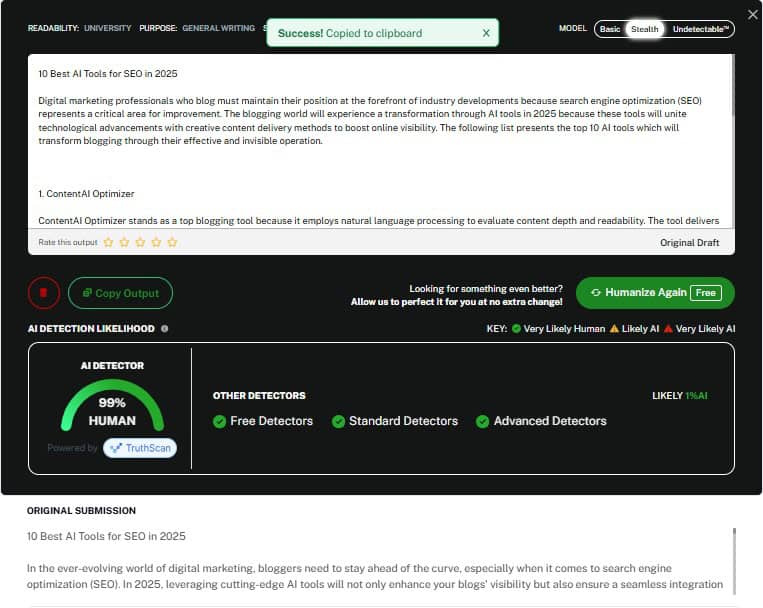Click the AI Detection Likelihood info icon
Viewport: 763px width, 608px height.
pos(164,329)
